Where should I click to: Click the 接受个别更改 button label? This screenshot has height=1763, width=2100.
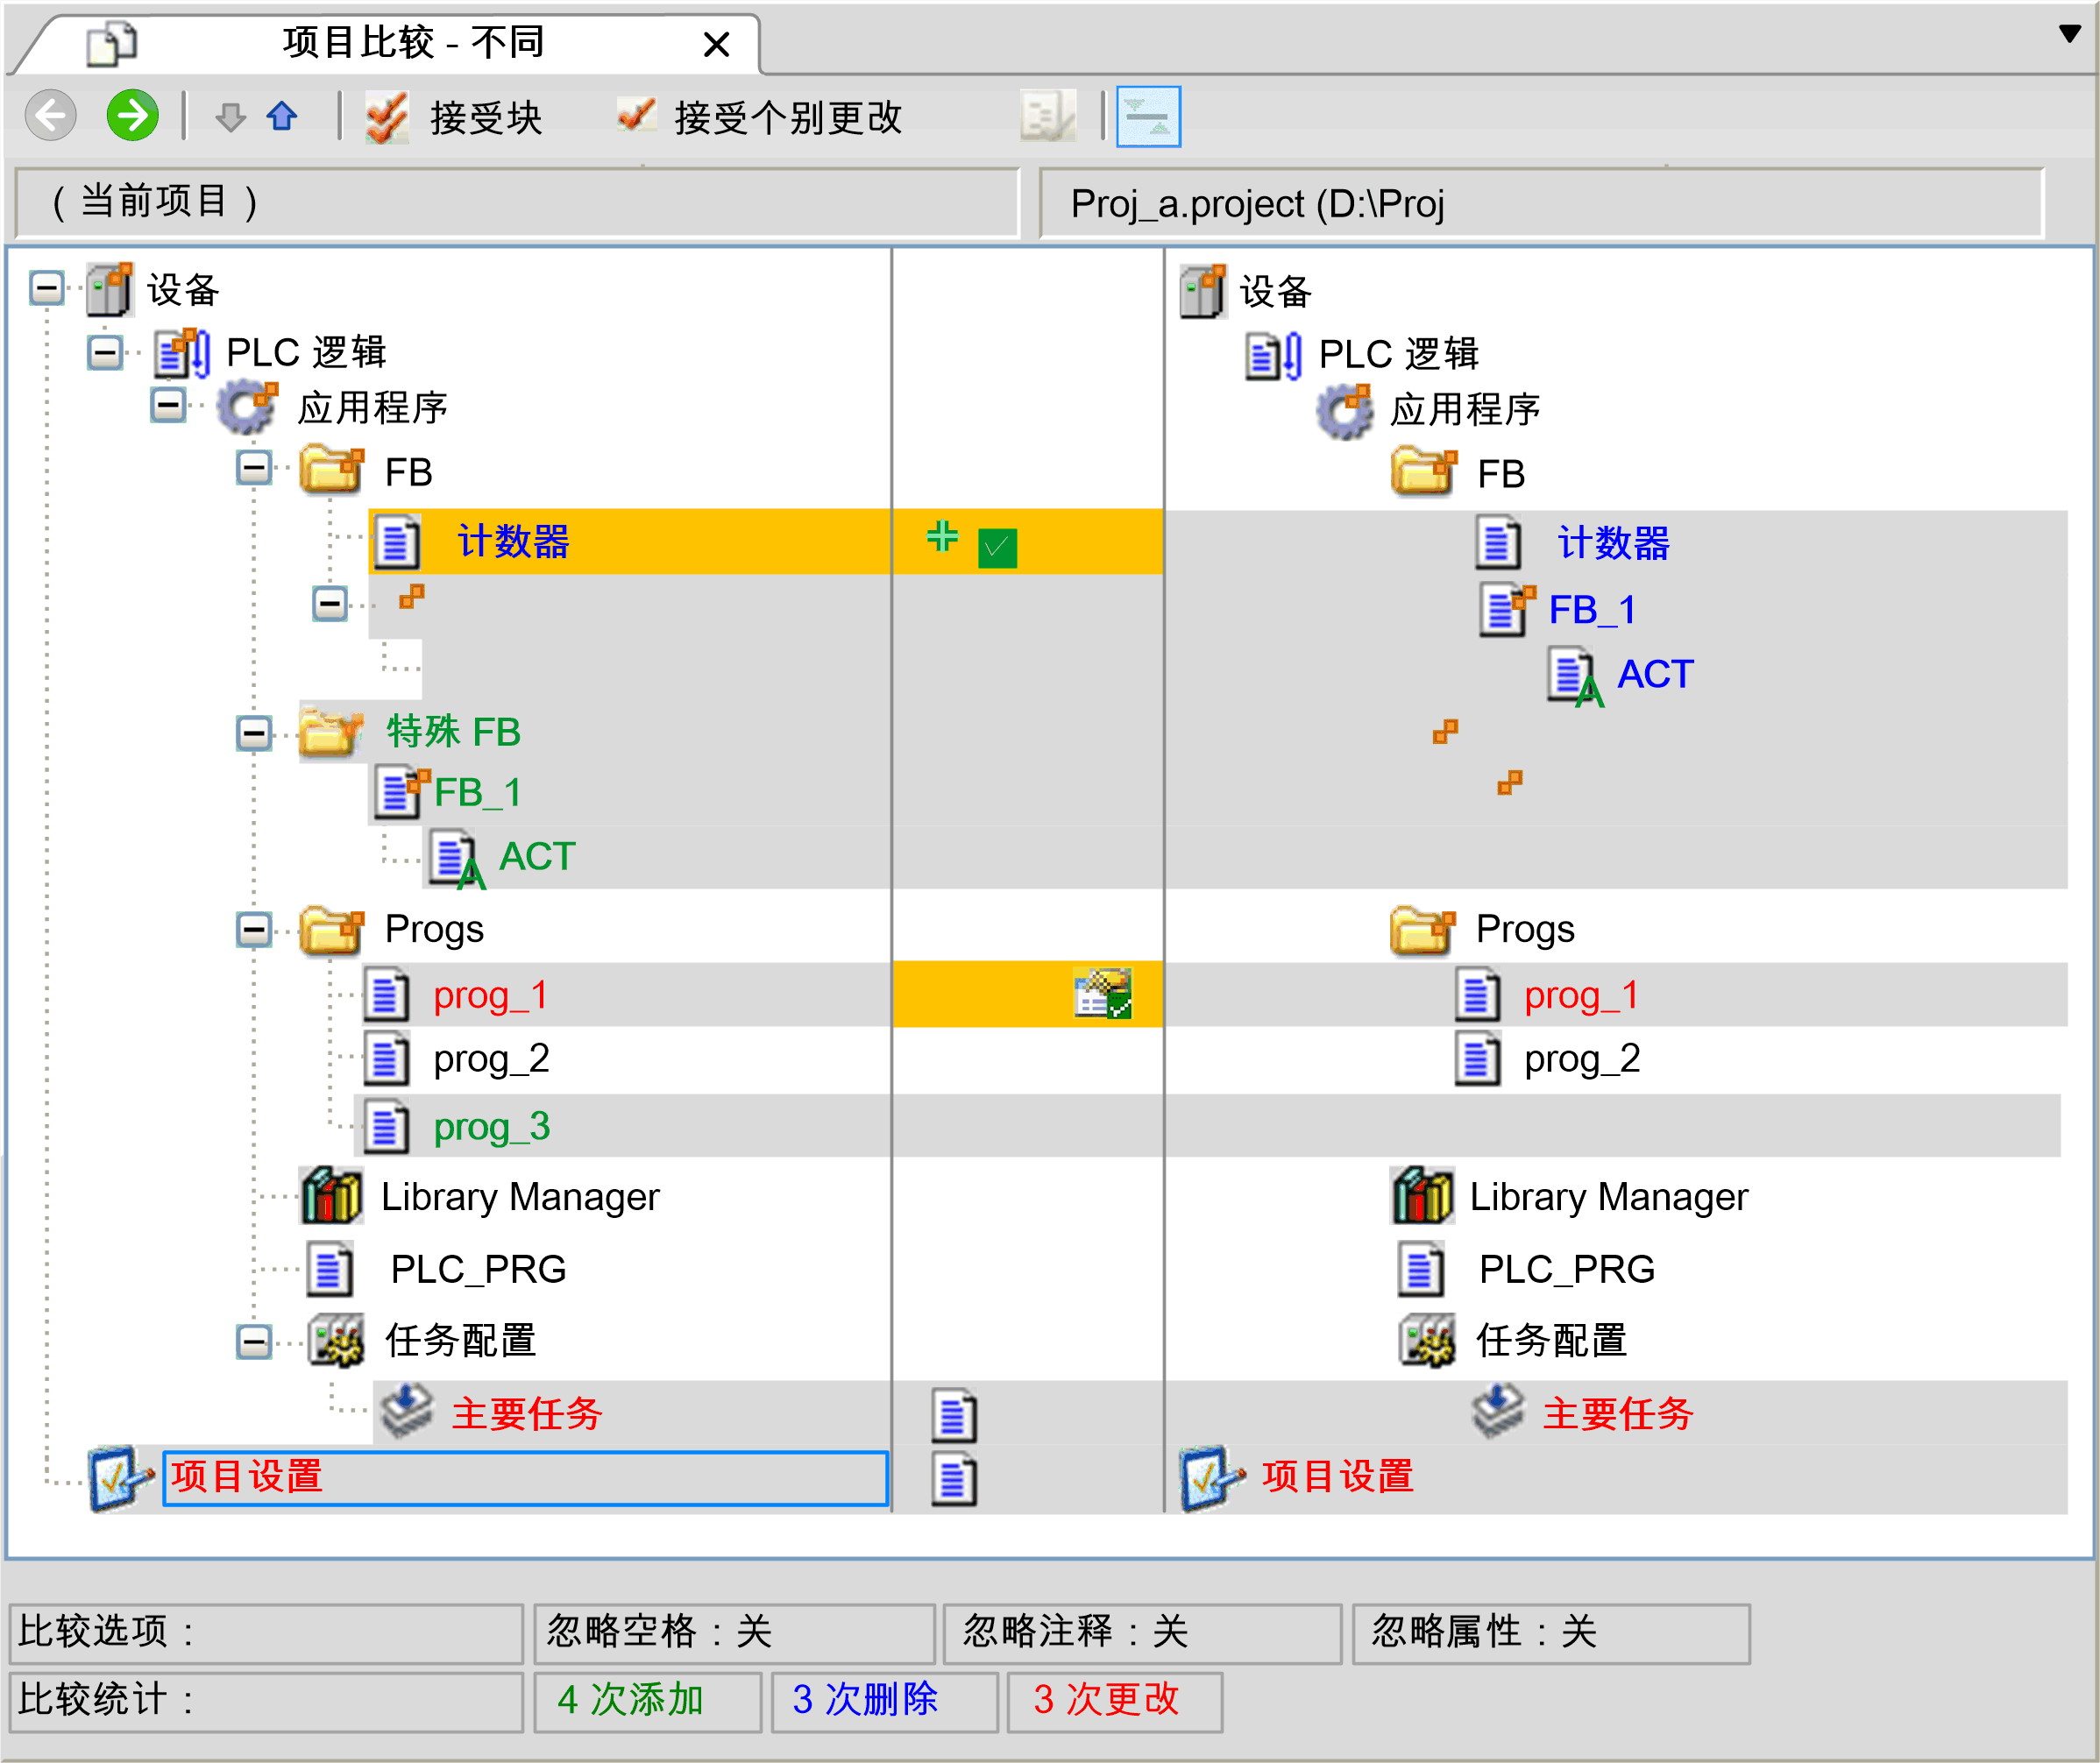pos(788,118)
